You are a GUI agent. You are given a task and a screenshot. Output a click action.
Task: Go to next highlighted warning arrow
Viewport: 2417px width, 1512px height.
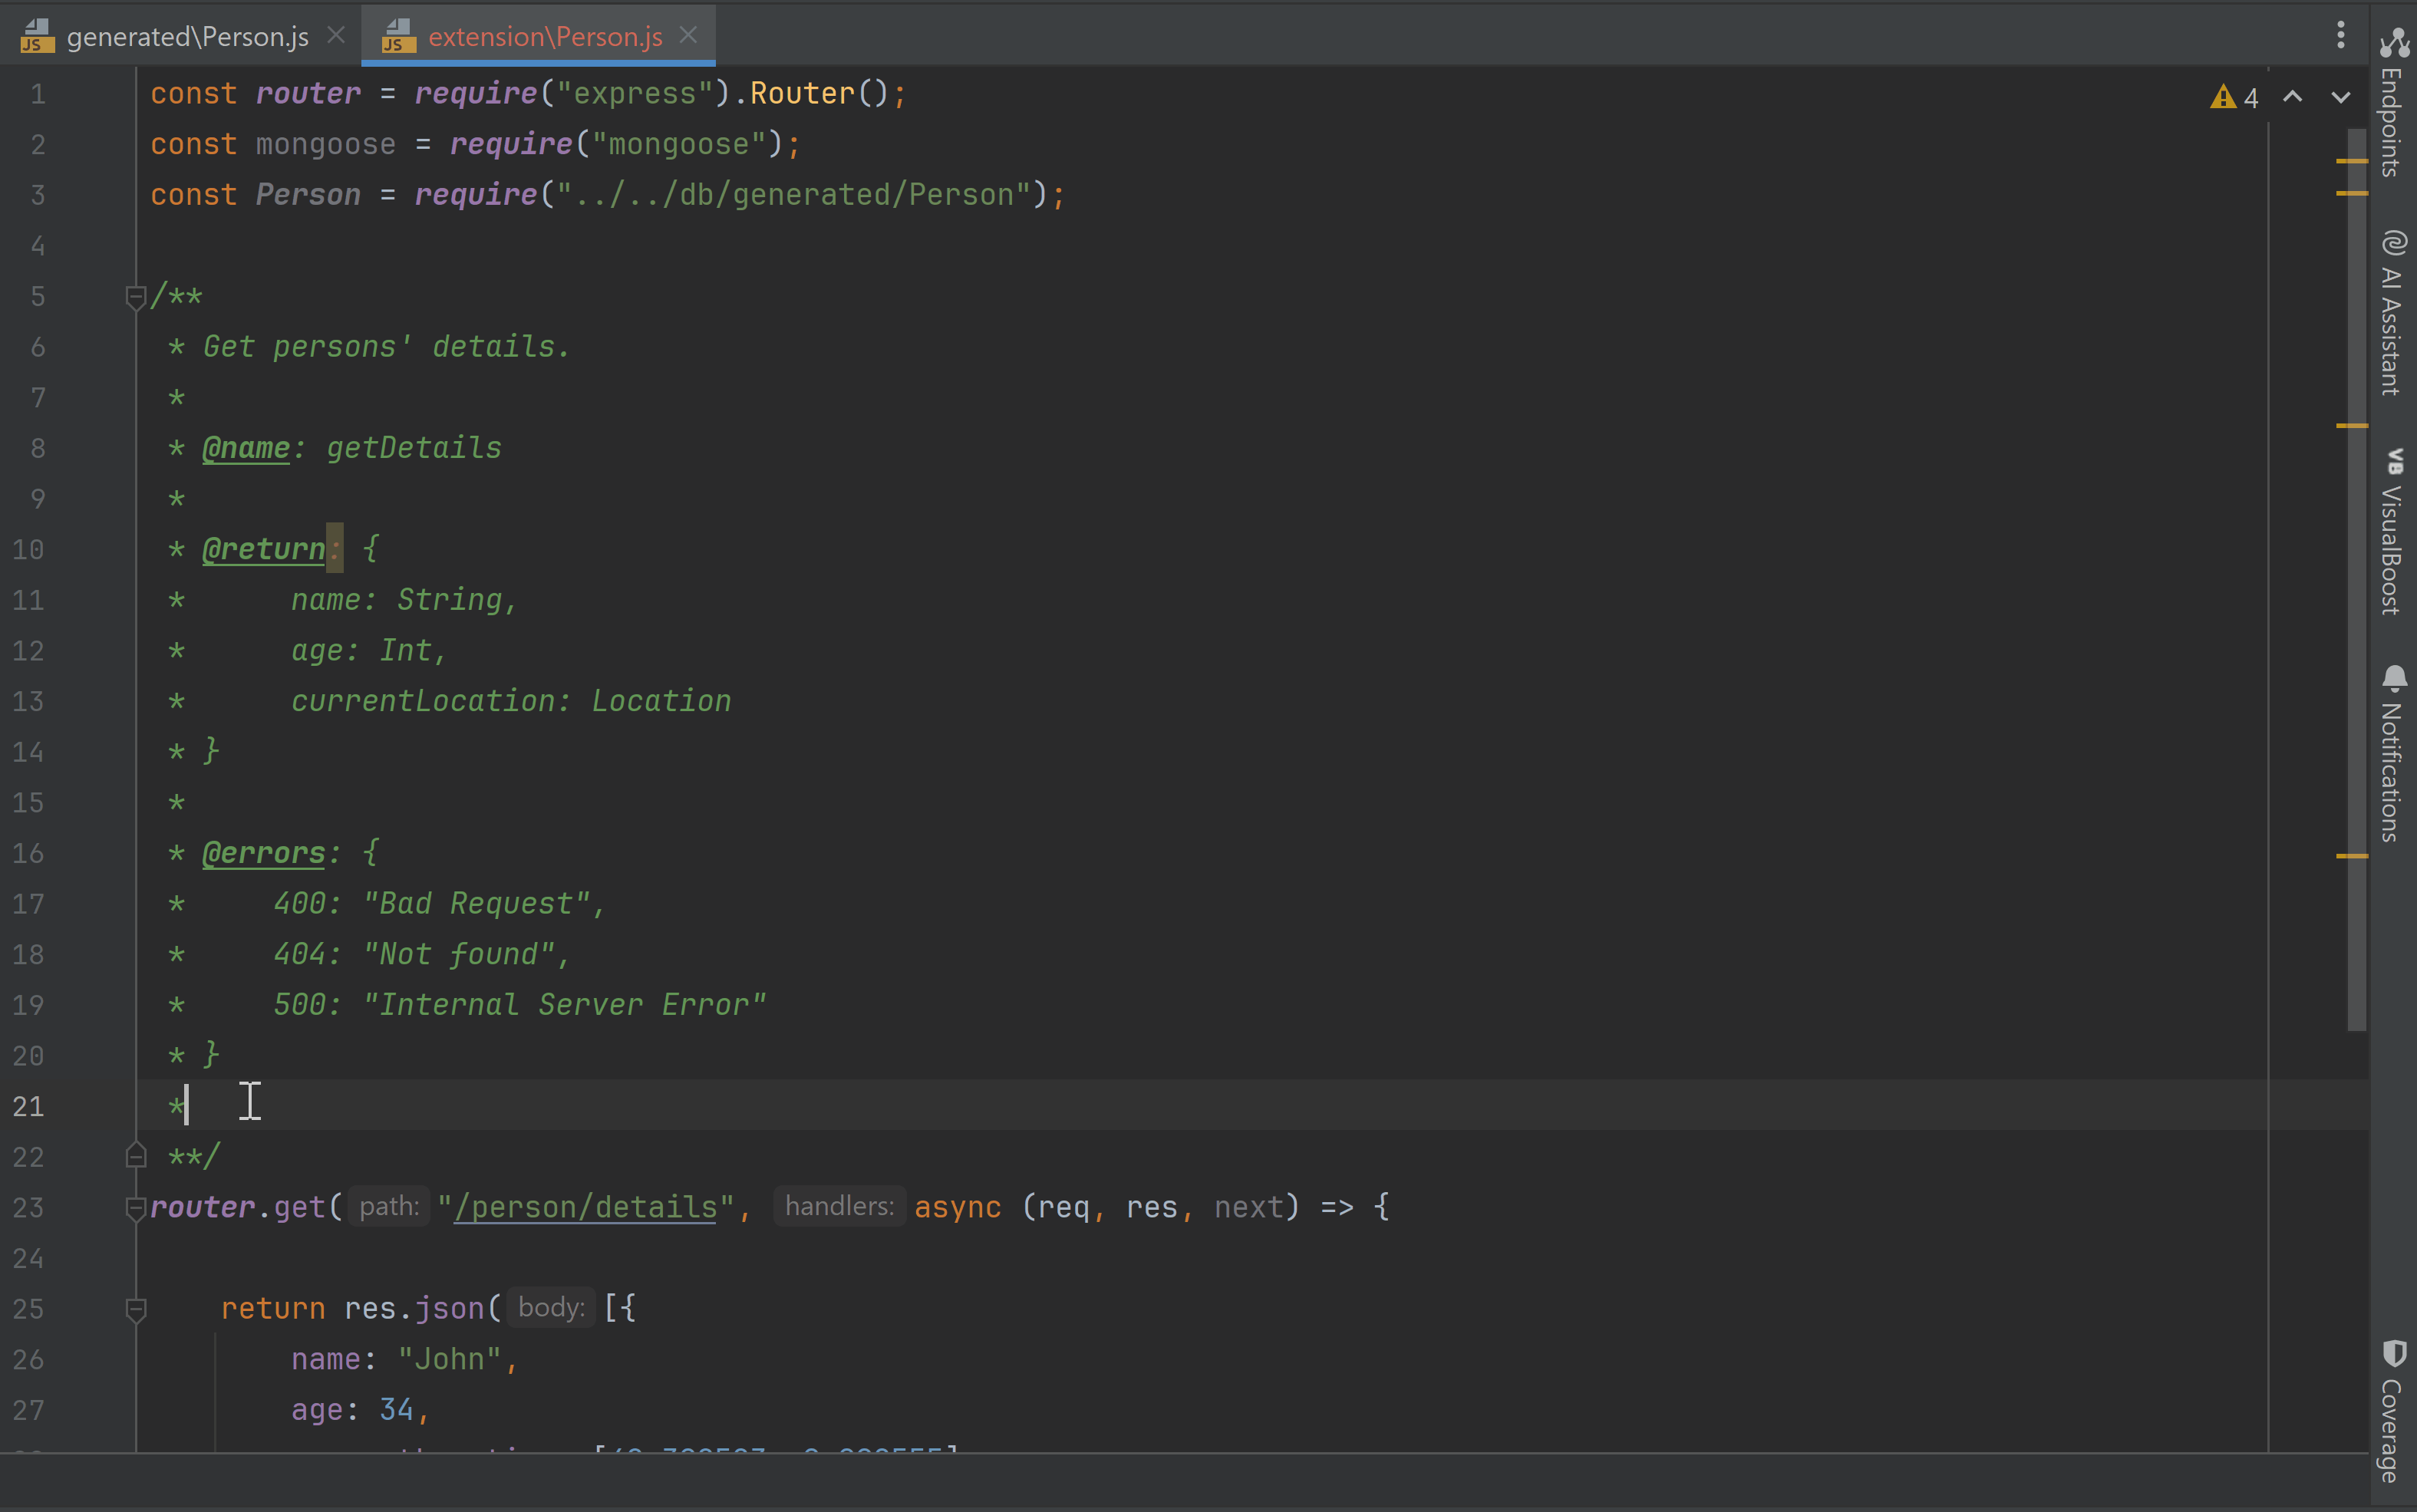click(x=2340, y=97)
